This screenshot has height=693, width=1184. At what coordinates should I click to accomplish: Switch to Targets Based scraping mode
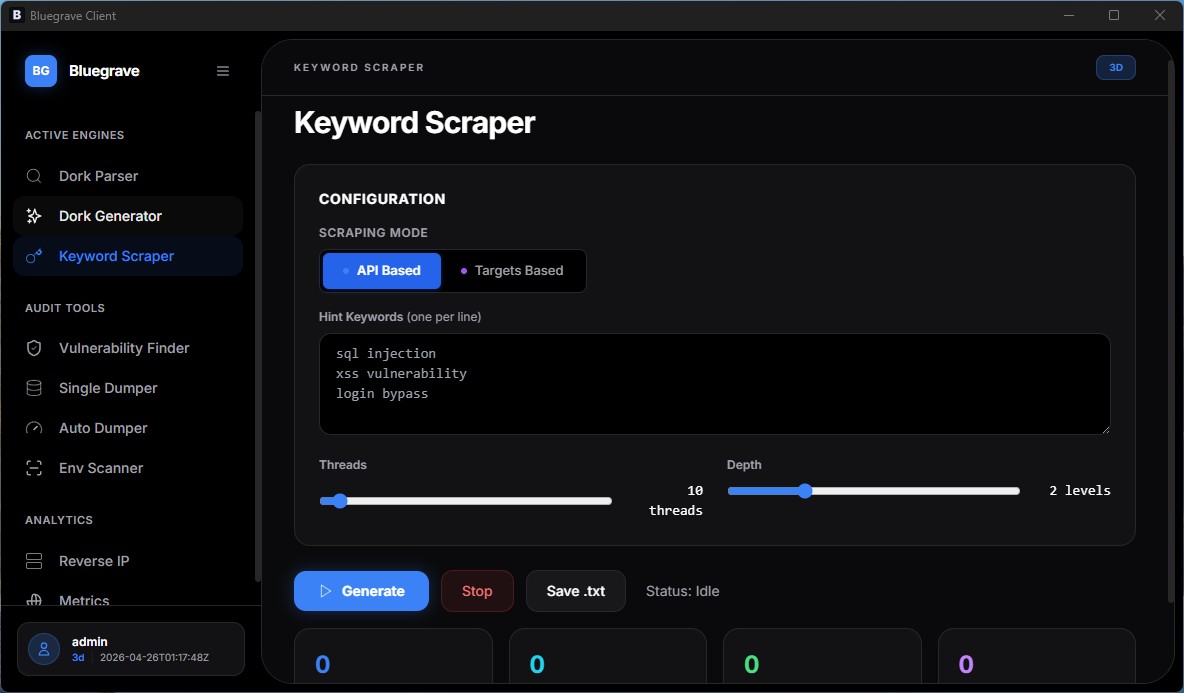(513, 270)
